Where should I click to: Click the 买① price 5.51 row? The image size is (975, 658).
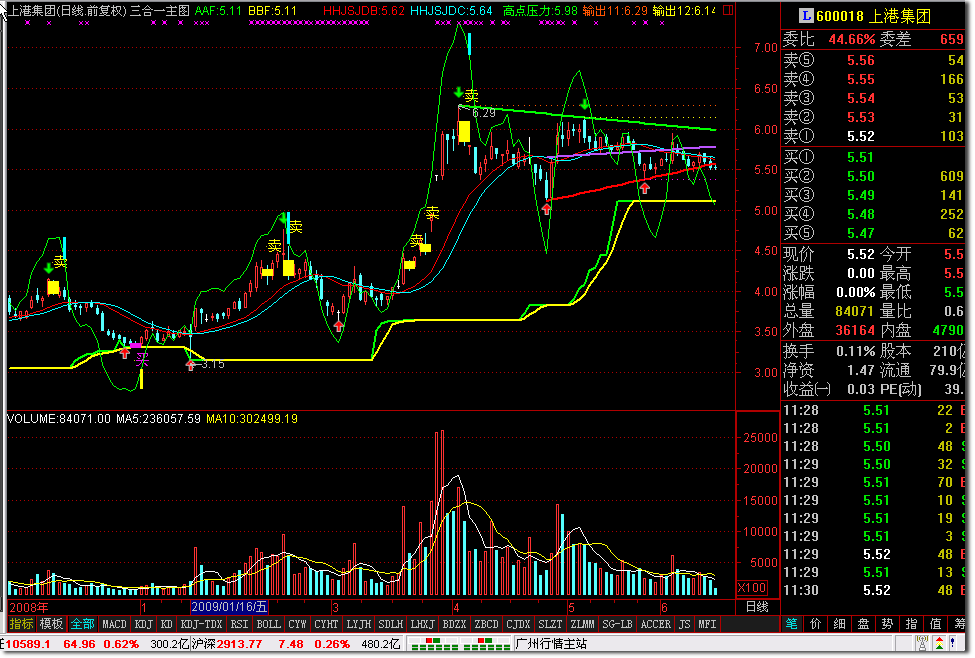[x=873, y=157]
